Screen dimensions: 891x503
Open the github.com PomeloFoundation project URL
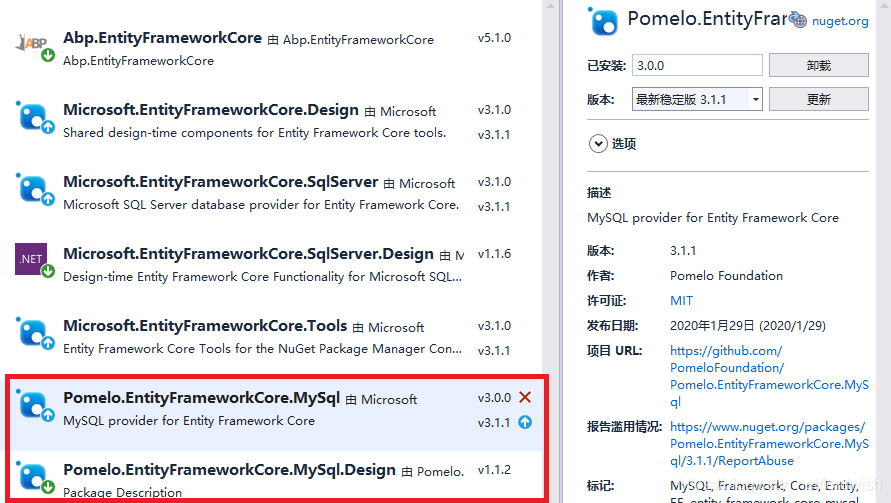tap(769, 376)
